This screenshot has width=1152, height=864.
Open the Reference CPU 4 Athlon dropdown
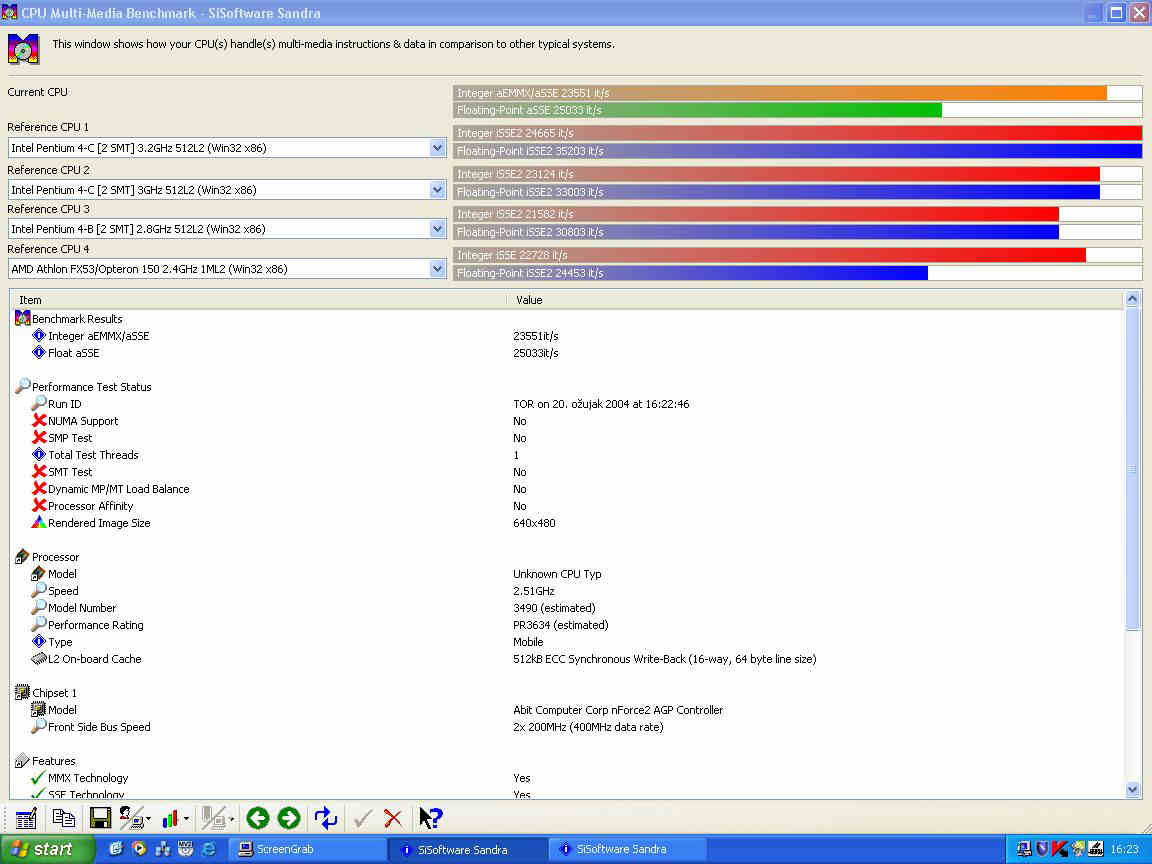tap(437, 269)
